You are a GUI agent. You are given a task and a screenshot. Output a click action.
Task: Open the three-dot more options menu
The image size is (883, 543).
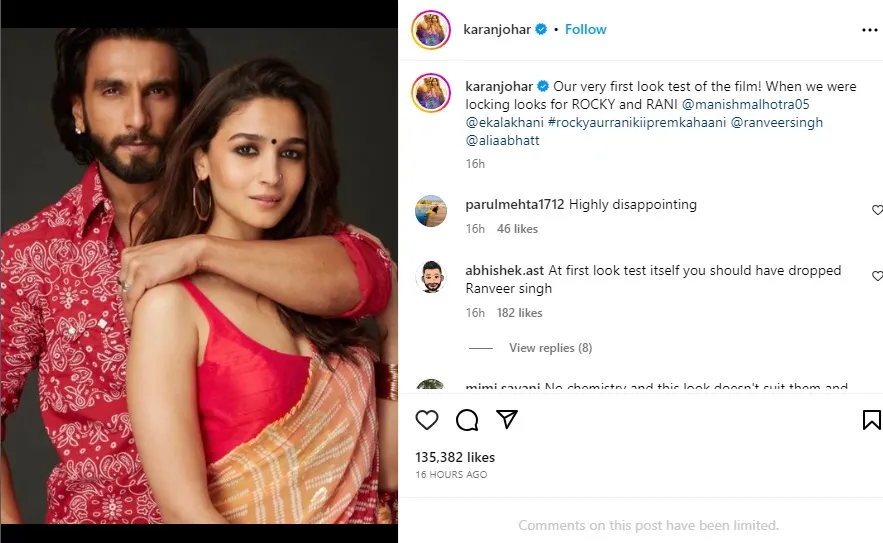point(869,30)
